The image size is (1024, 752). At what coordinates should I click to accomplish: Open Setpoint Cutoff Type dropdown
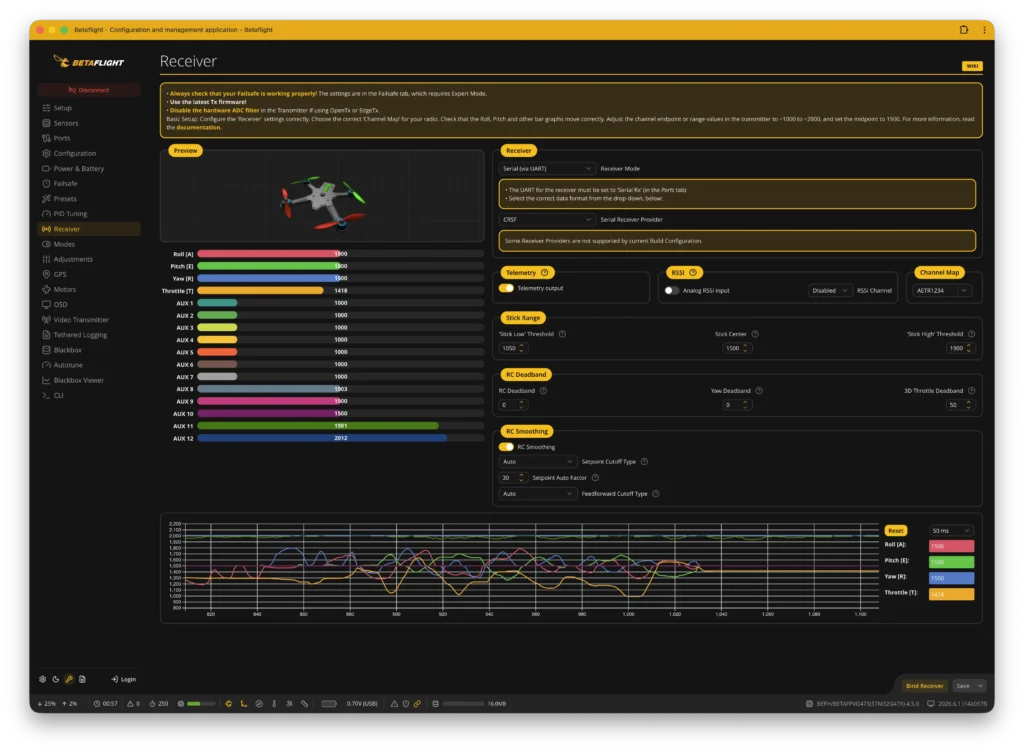coord(537,462)
